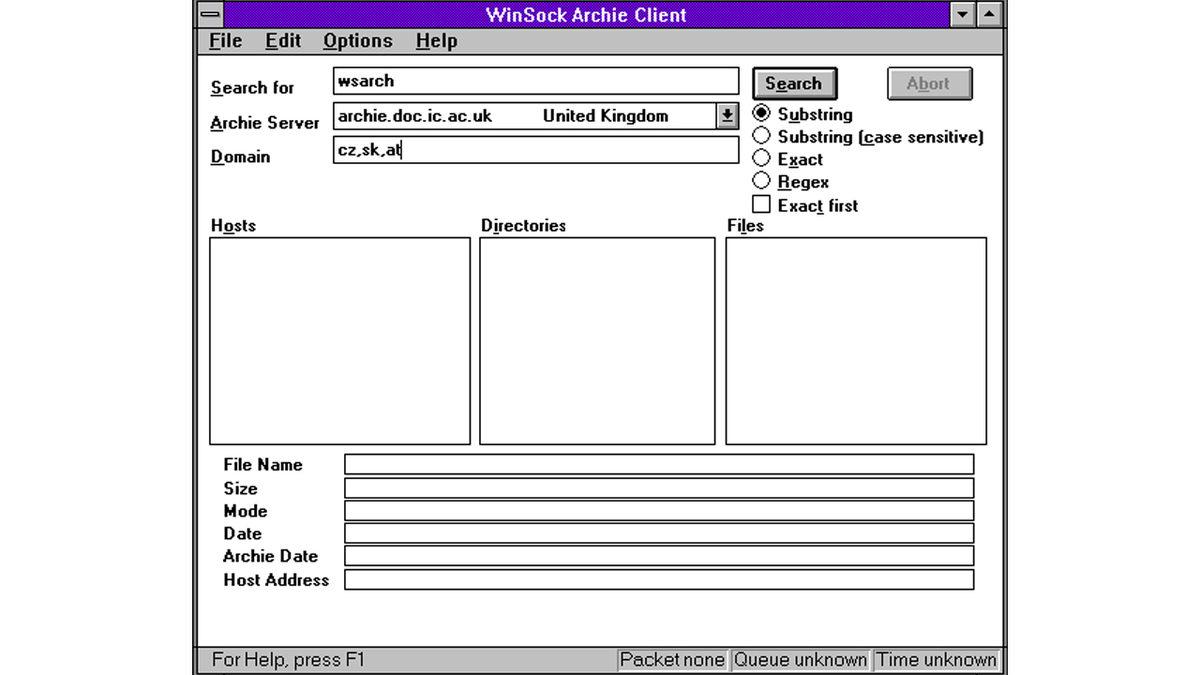Viewport: 1200px width, 675px height.
Task: Open the Options menu
Action: click(x=357, y=41)
